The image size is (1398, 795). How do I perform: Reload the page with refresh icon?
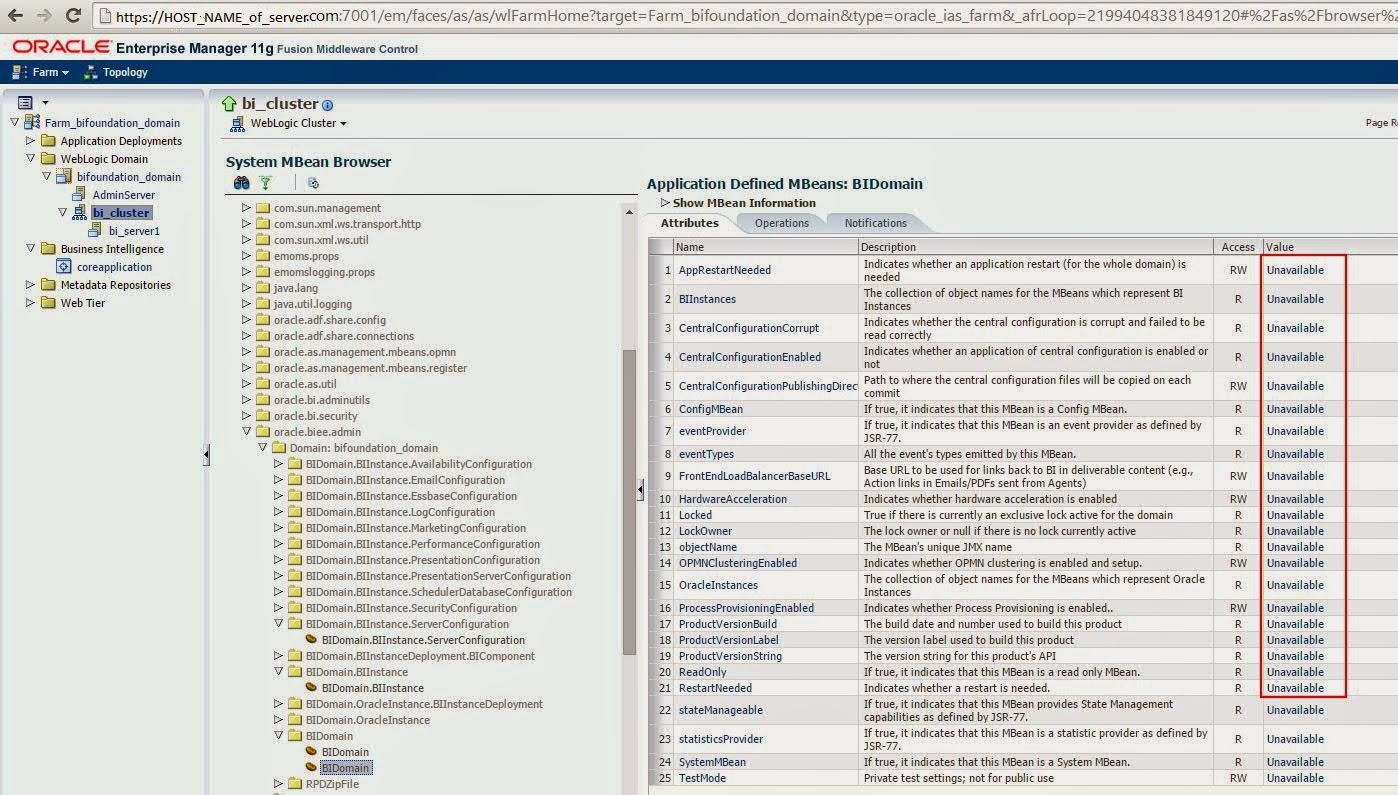(73, 15)
